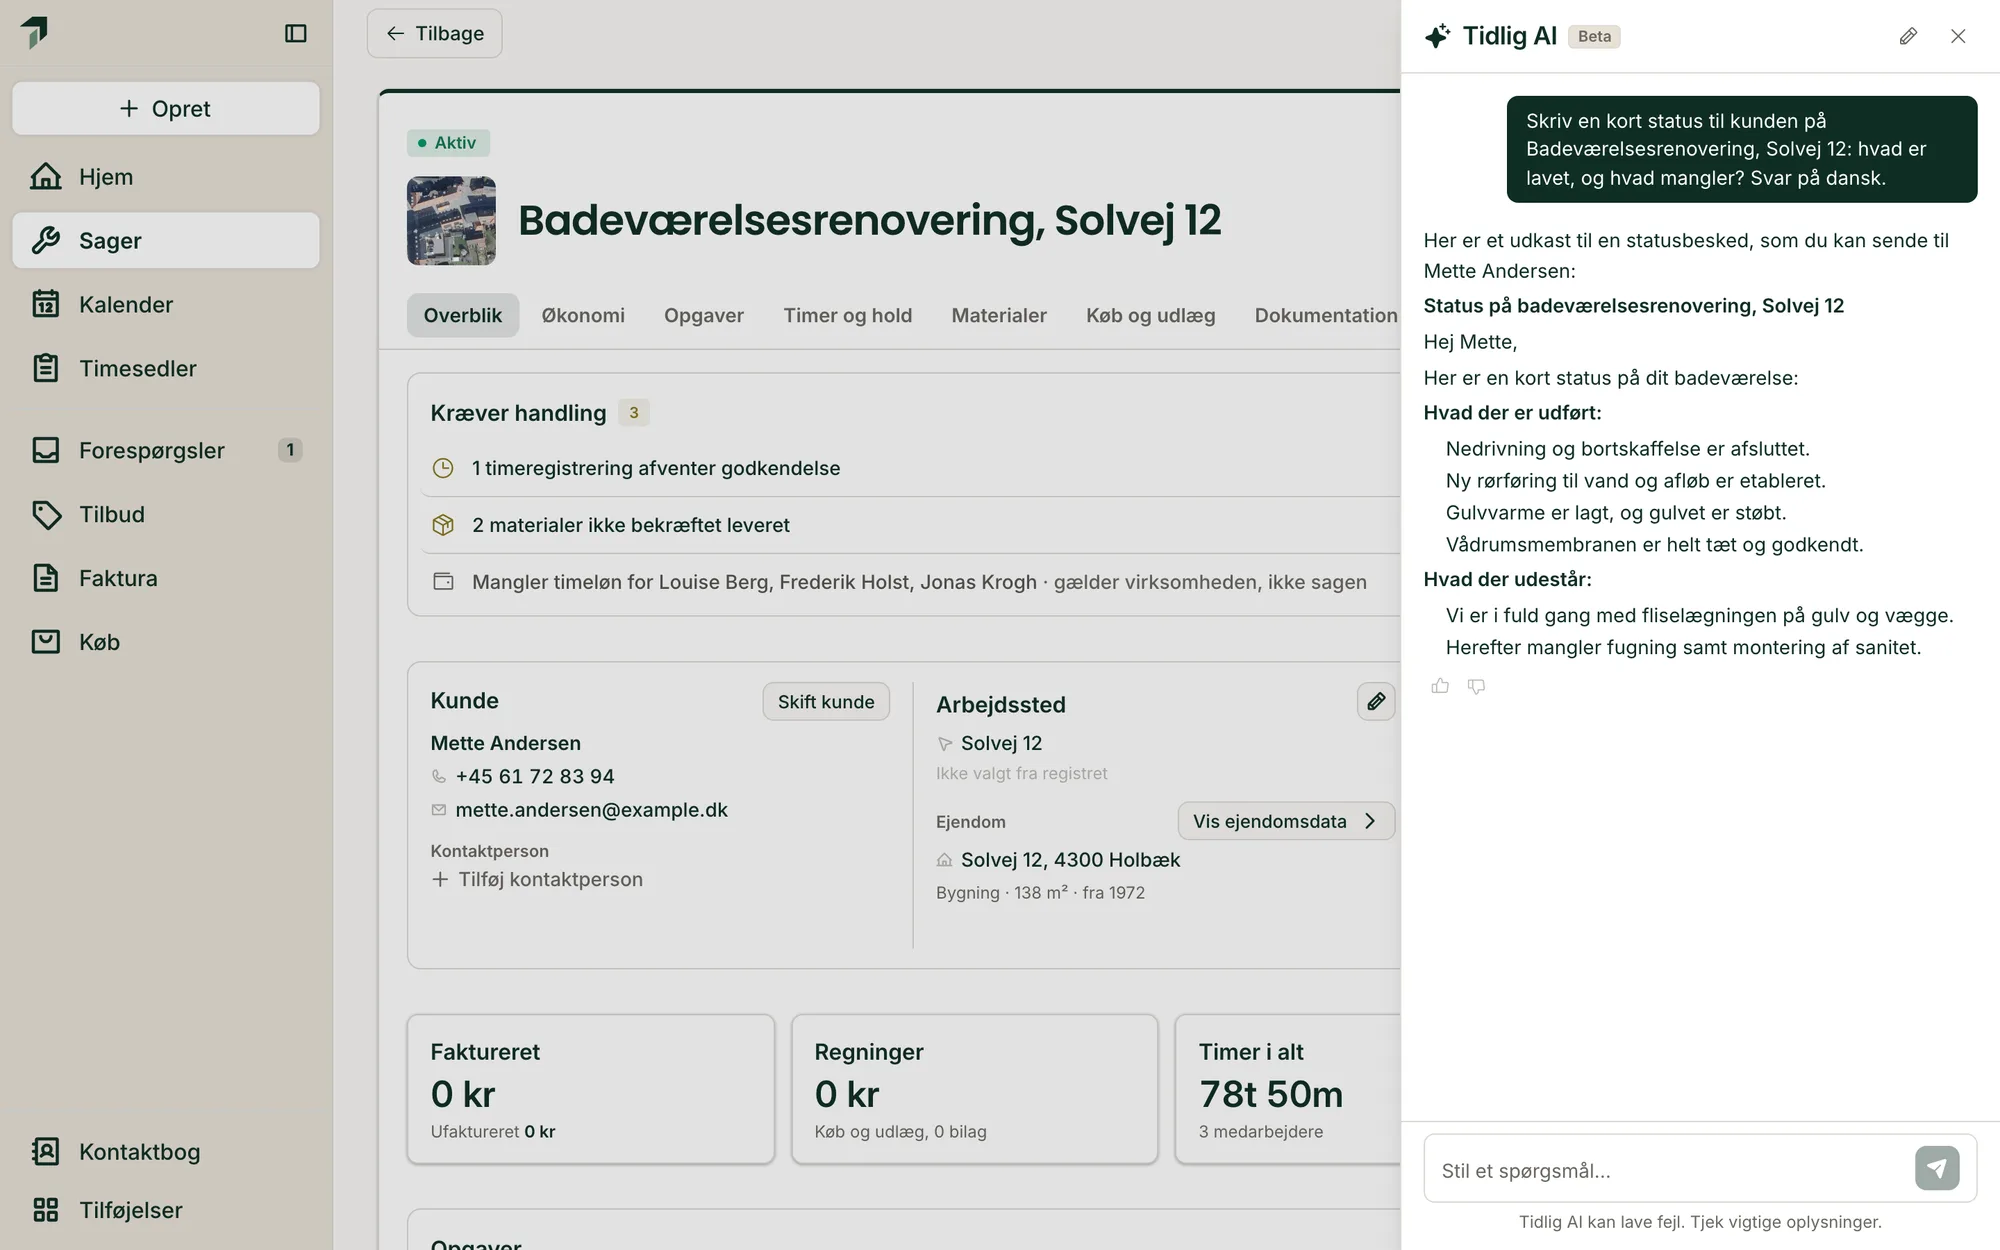The height and width of the screenshot is (1250, 2000).
Task: Select the Overblik tab
Action: (463, 316)
